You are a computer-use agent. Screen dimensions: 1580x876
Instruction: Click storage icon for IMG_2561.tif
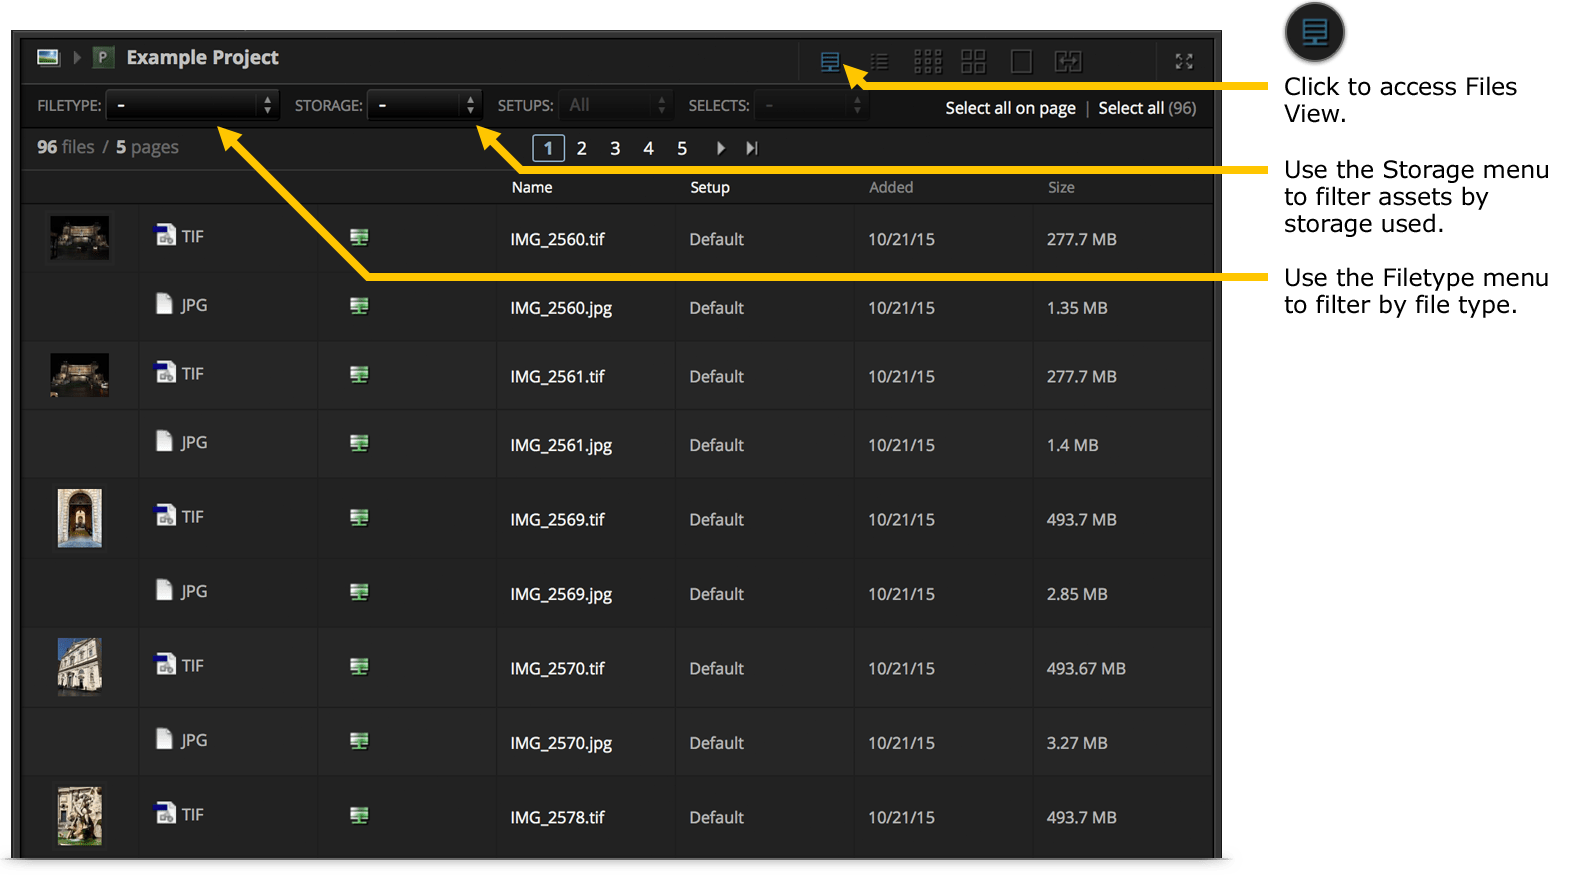359,374
